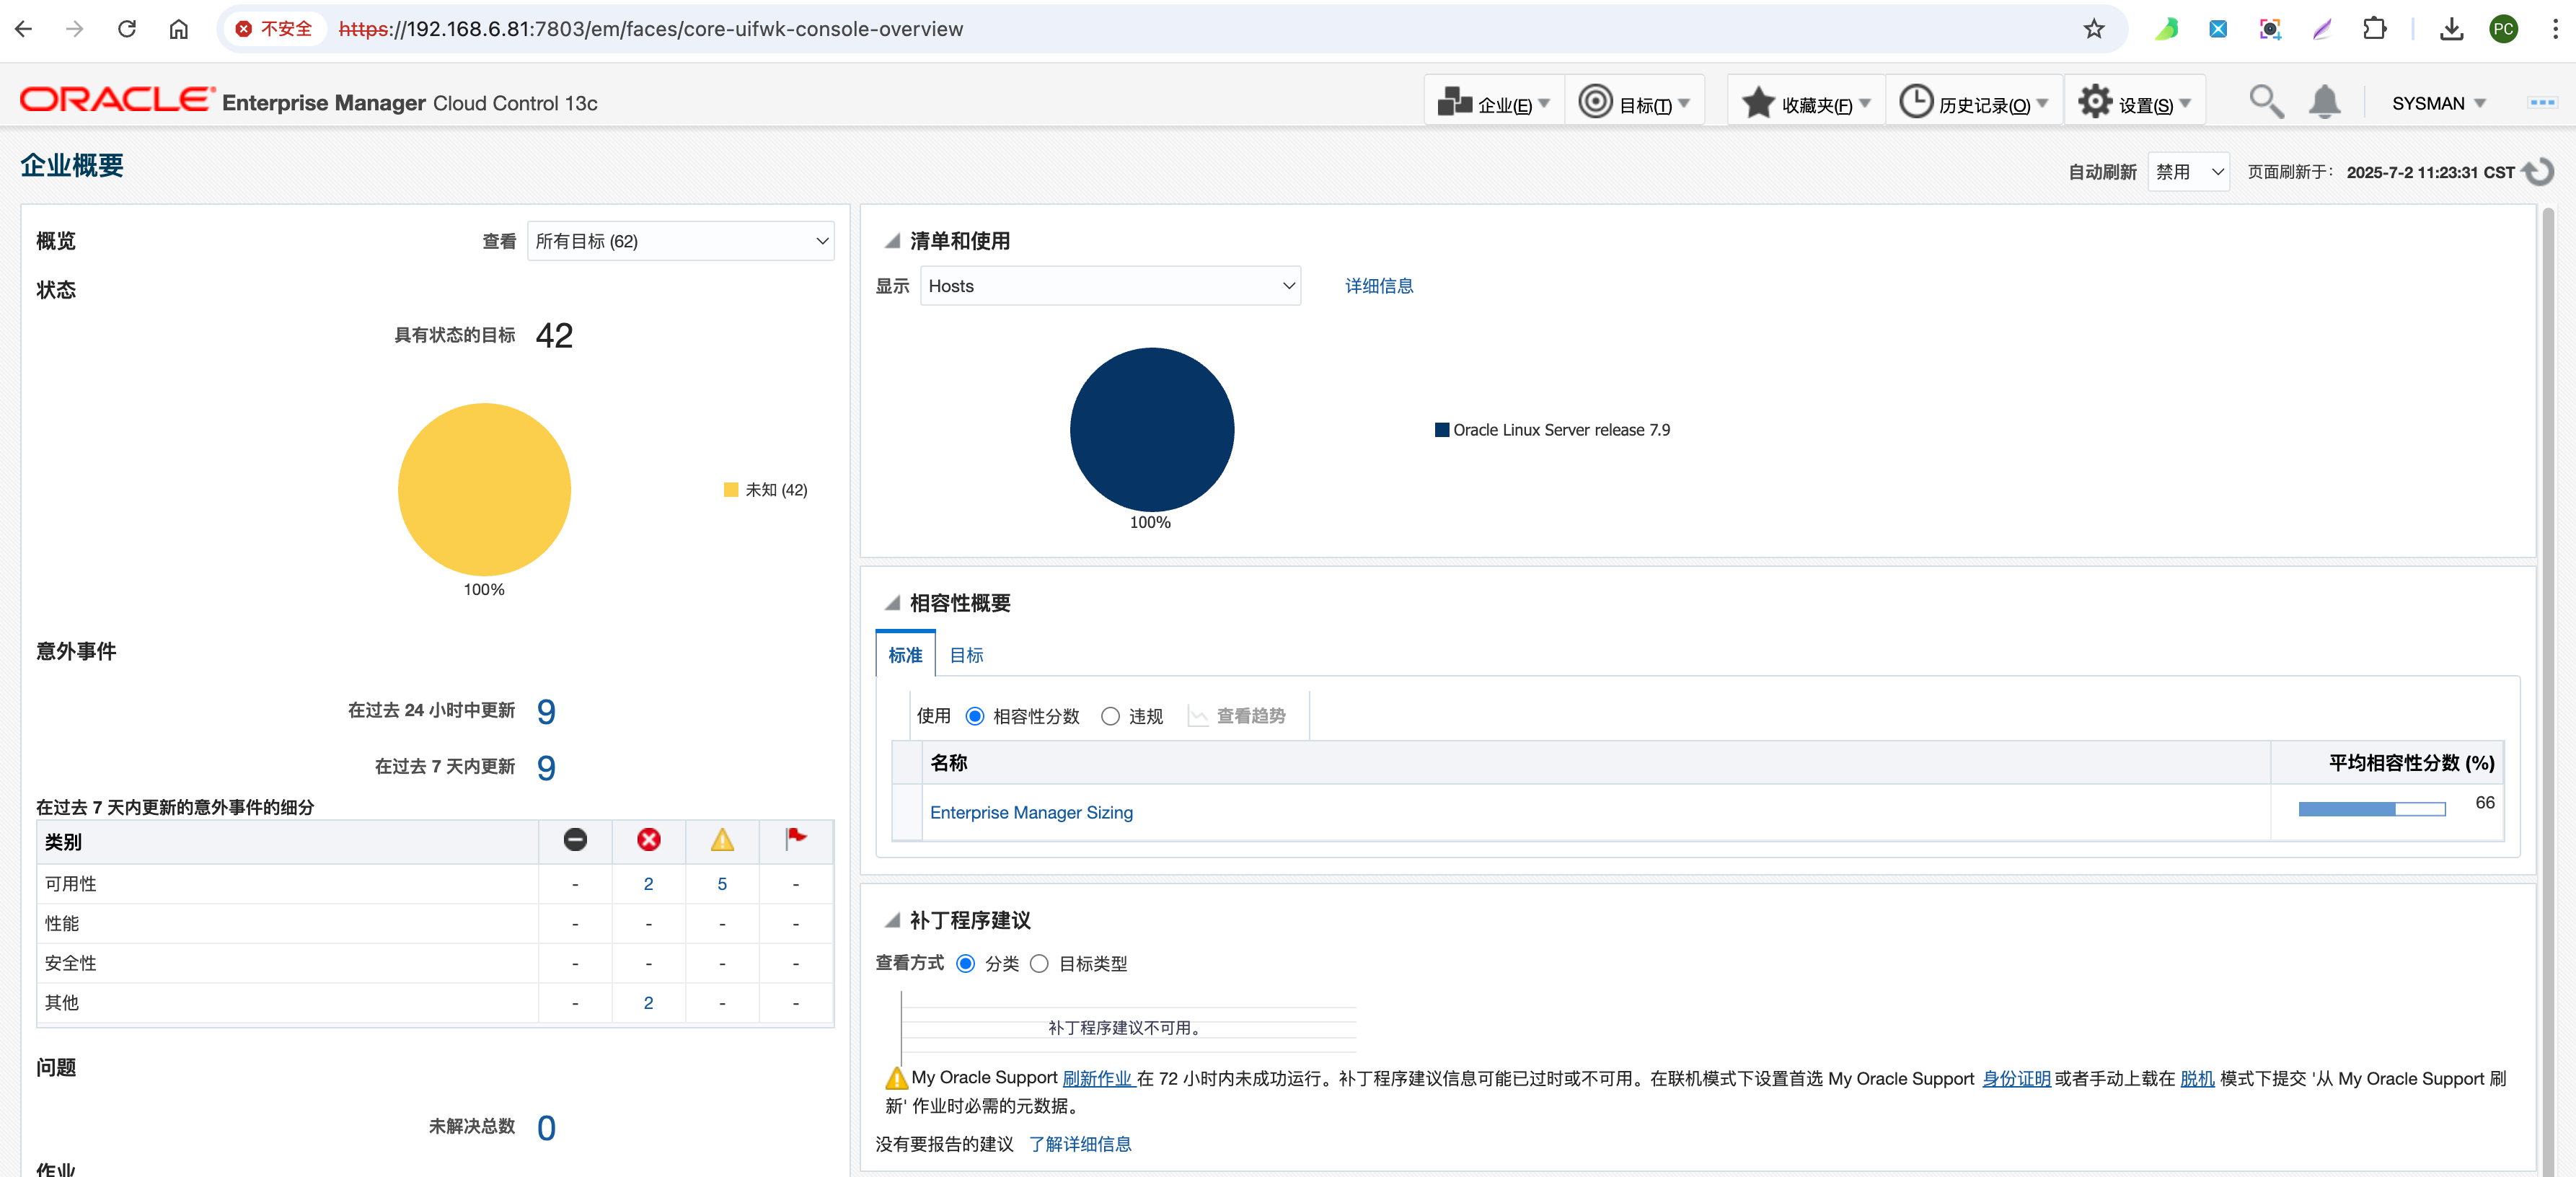Image resolution: width=2576 pixels, height=1177 pixels.
Task: Click the browser extensions puzzle icon
Action: point(2374,29)
